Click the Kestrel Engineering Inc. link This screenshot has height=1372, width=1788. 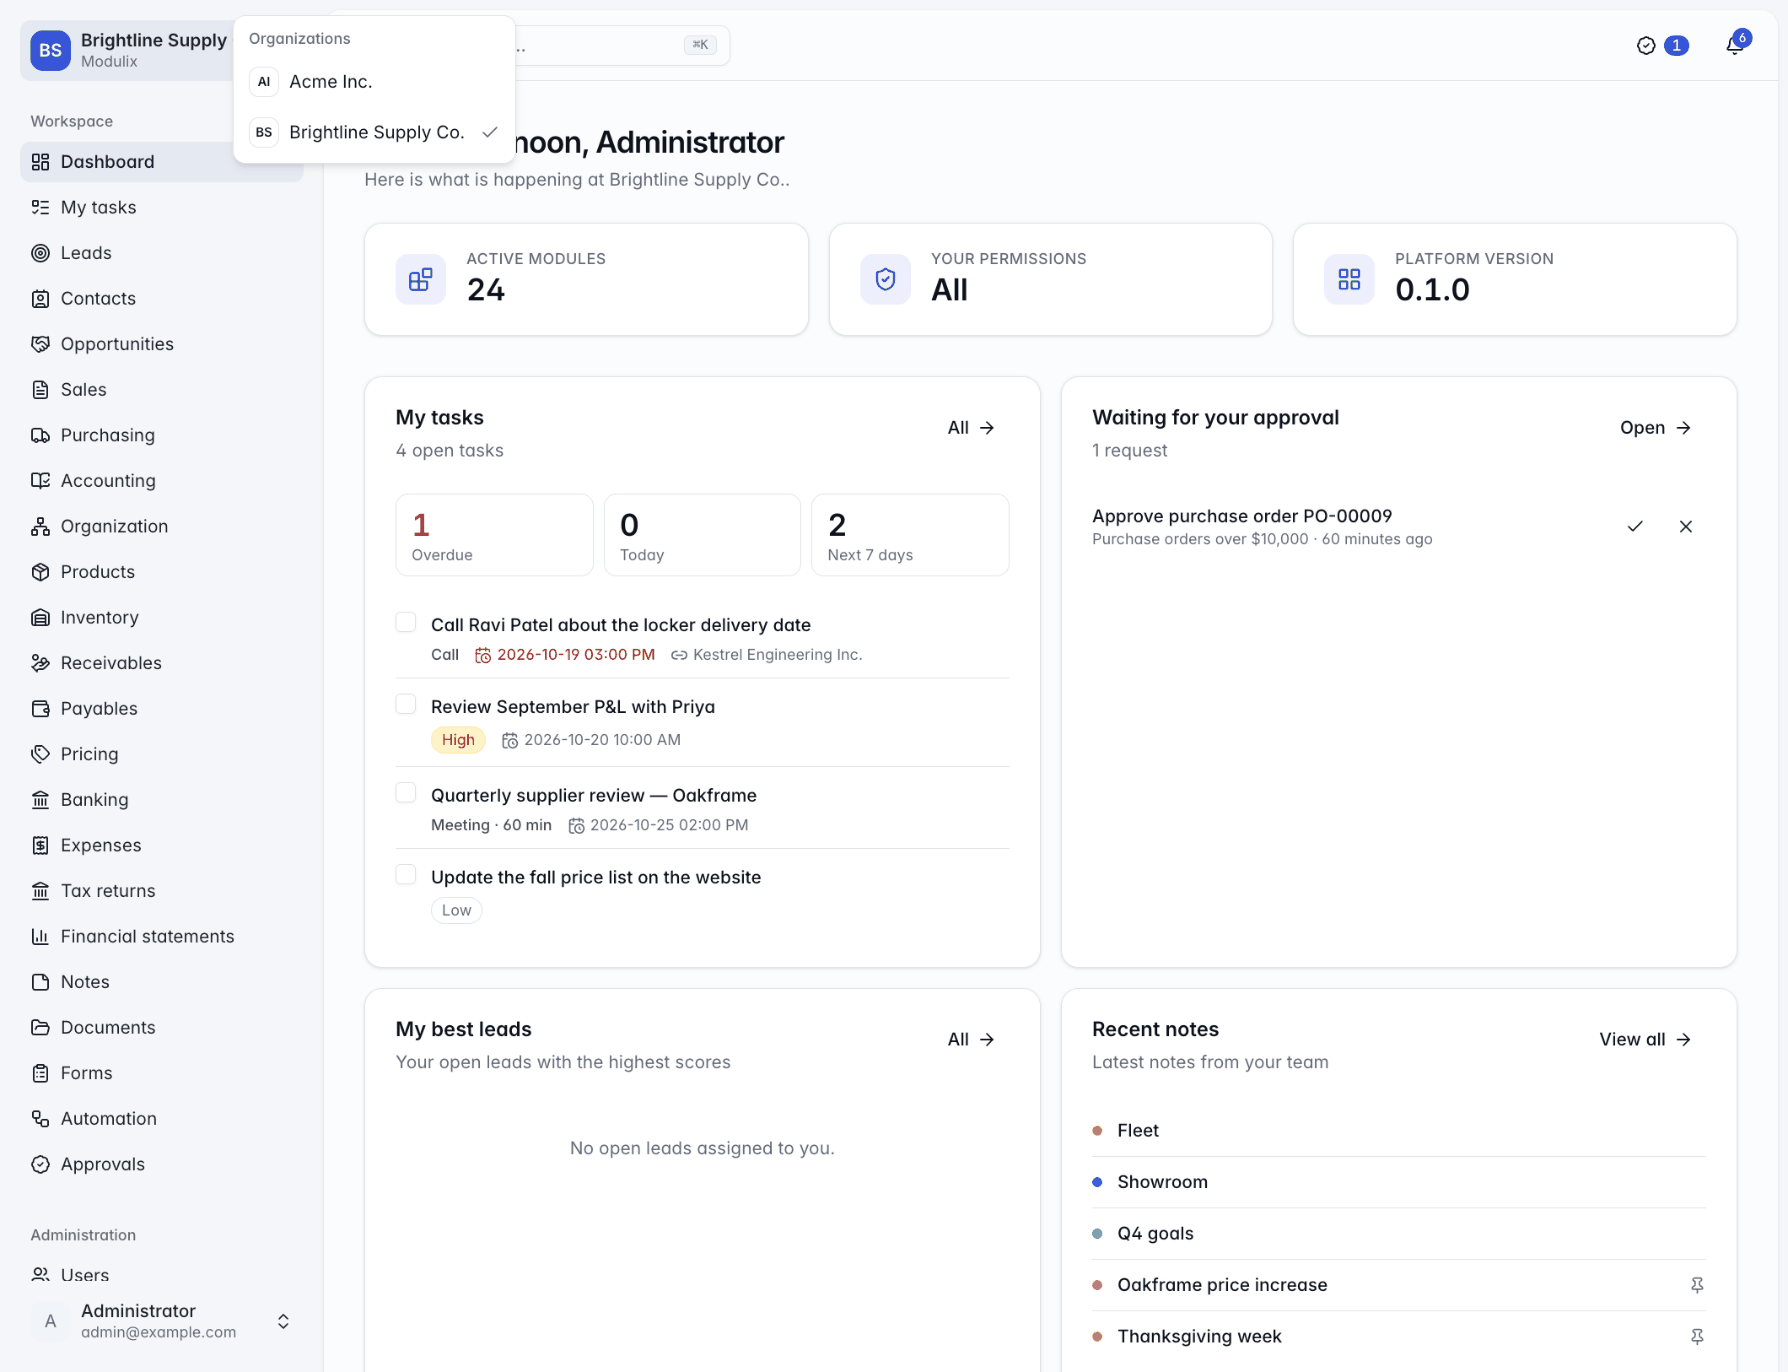point(767,655)
